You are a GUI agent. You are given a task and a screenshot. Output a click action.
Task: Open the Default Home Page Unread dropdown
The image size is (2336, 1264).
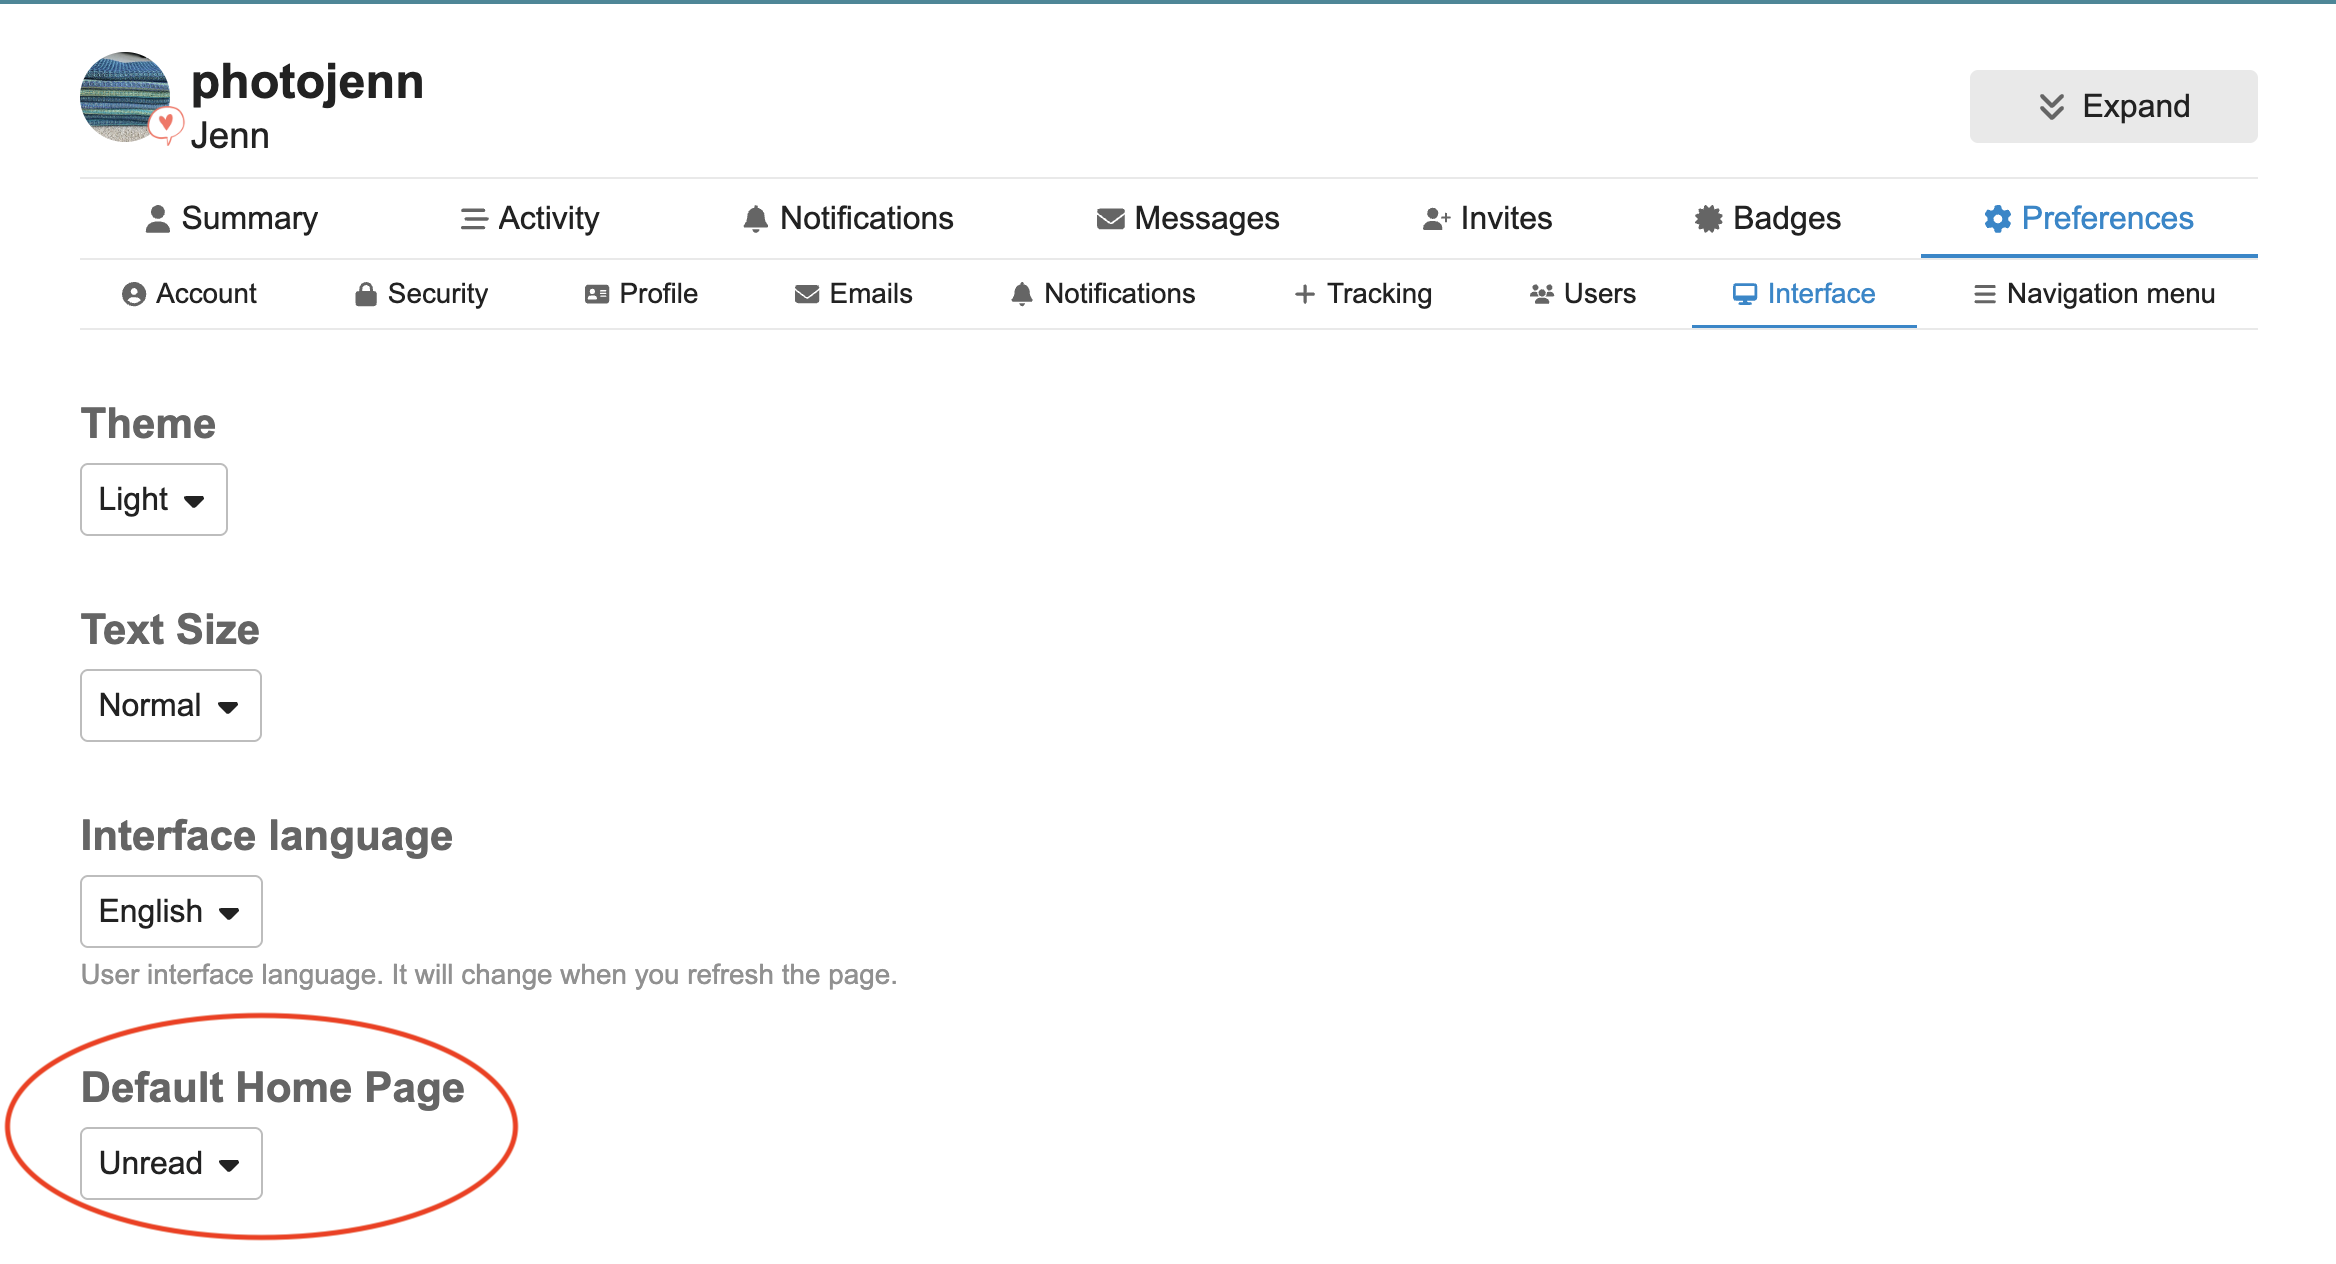click(171, 1163)
